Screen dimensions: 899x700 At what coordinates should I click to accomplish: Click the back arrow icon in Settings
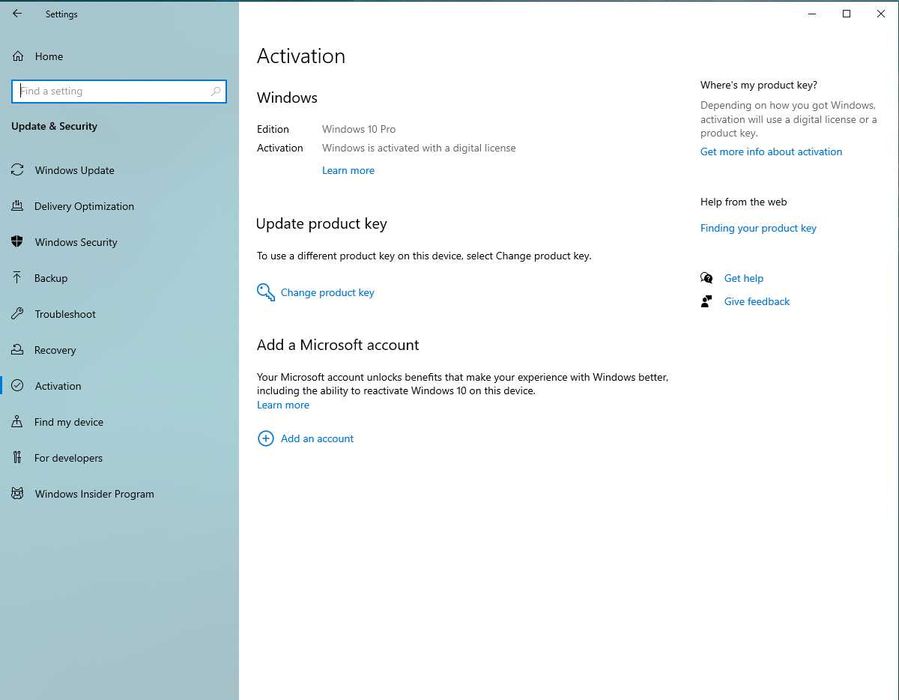pos(17,14)
